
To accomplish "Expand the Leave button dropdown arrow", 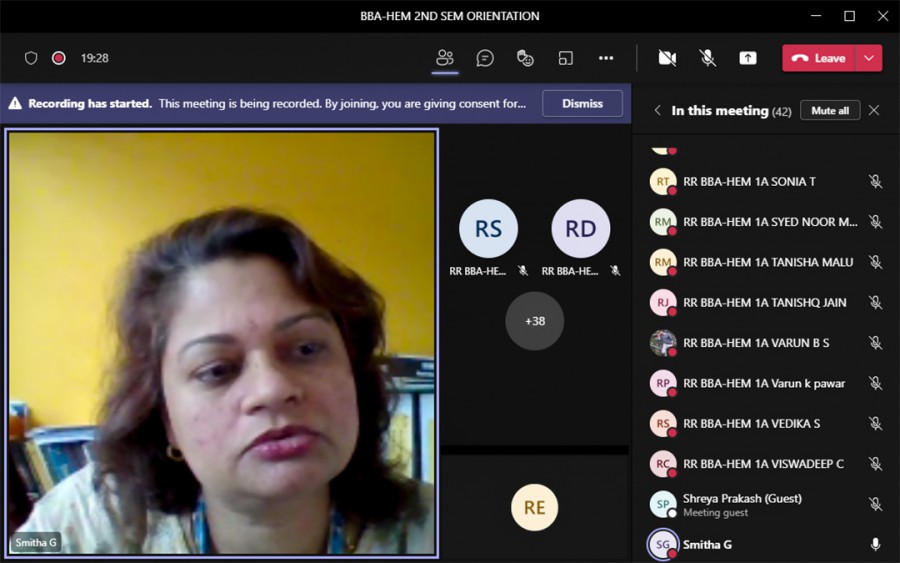I will (869, 58).
